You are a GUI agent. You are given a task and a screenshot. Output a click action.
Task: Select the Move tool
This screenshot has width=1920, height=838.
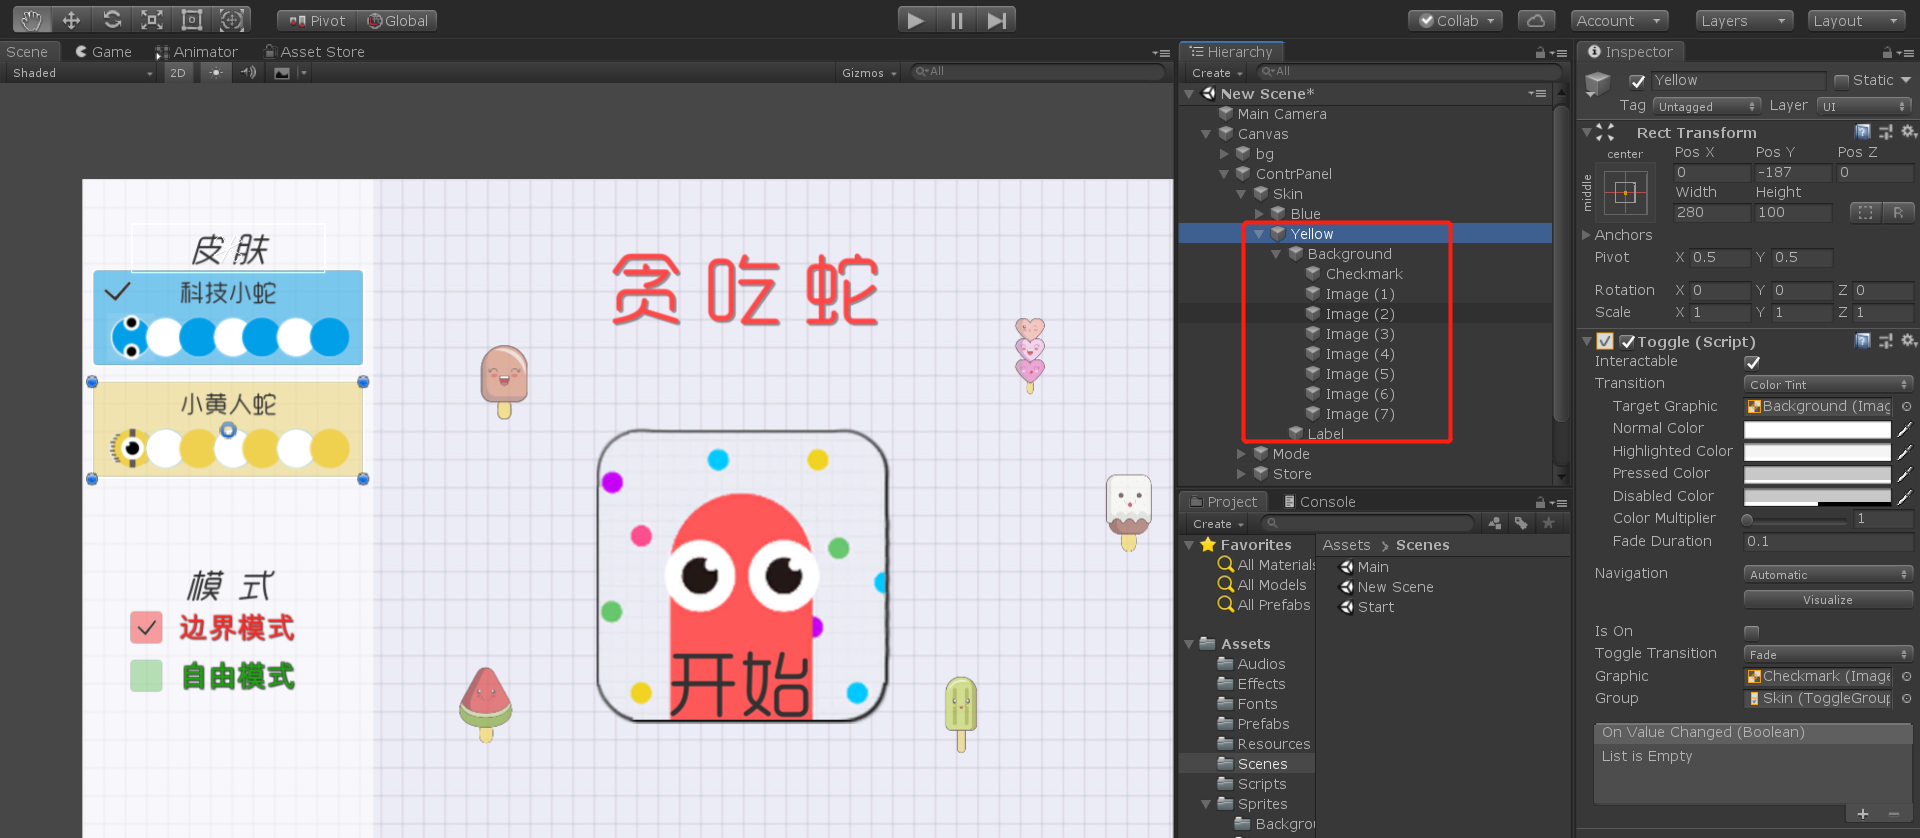pyautogui.click(x=71, y=20)
